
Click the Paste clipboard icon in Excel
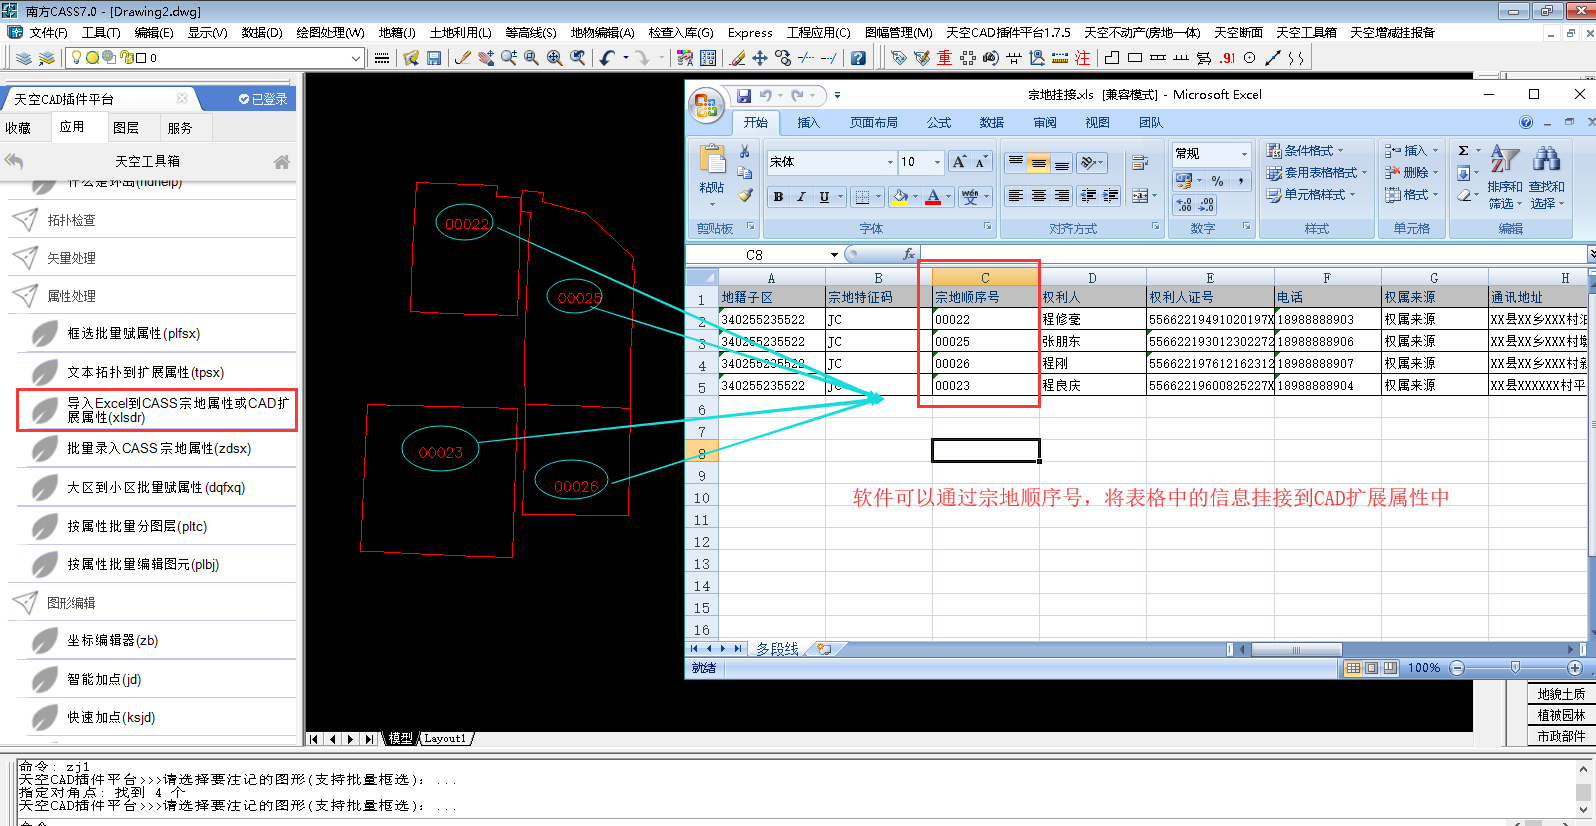coord(712,159)
